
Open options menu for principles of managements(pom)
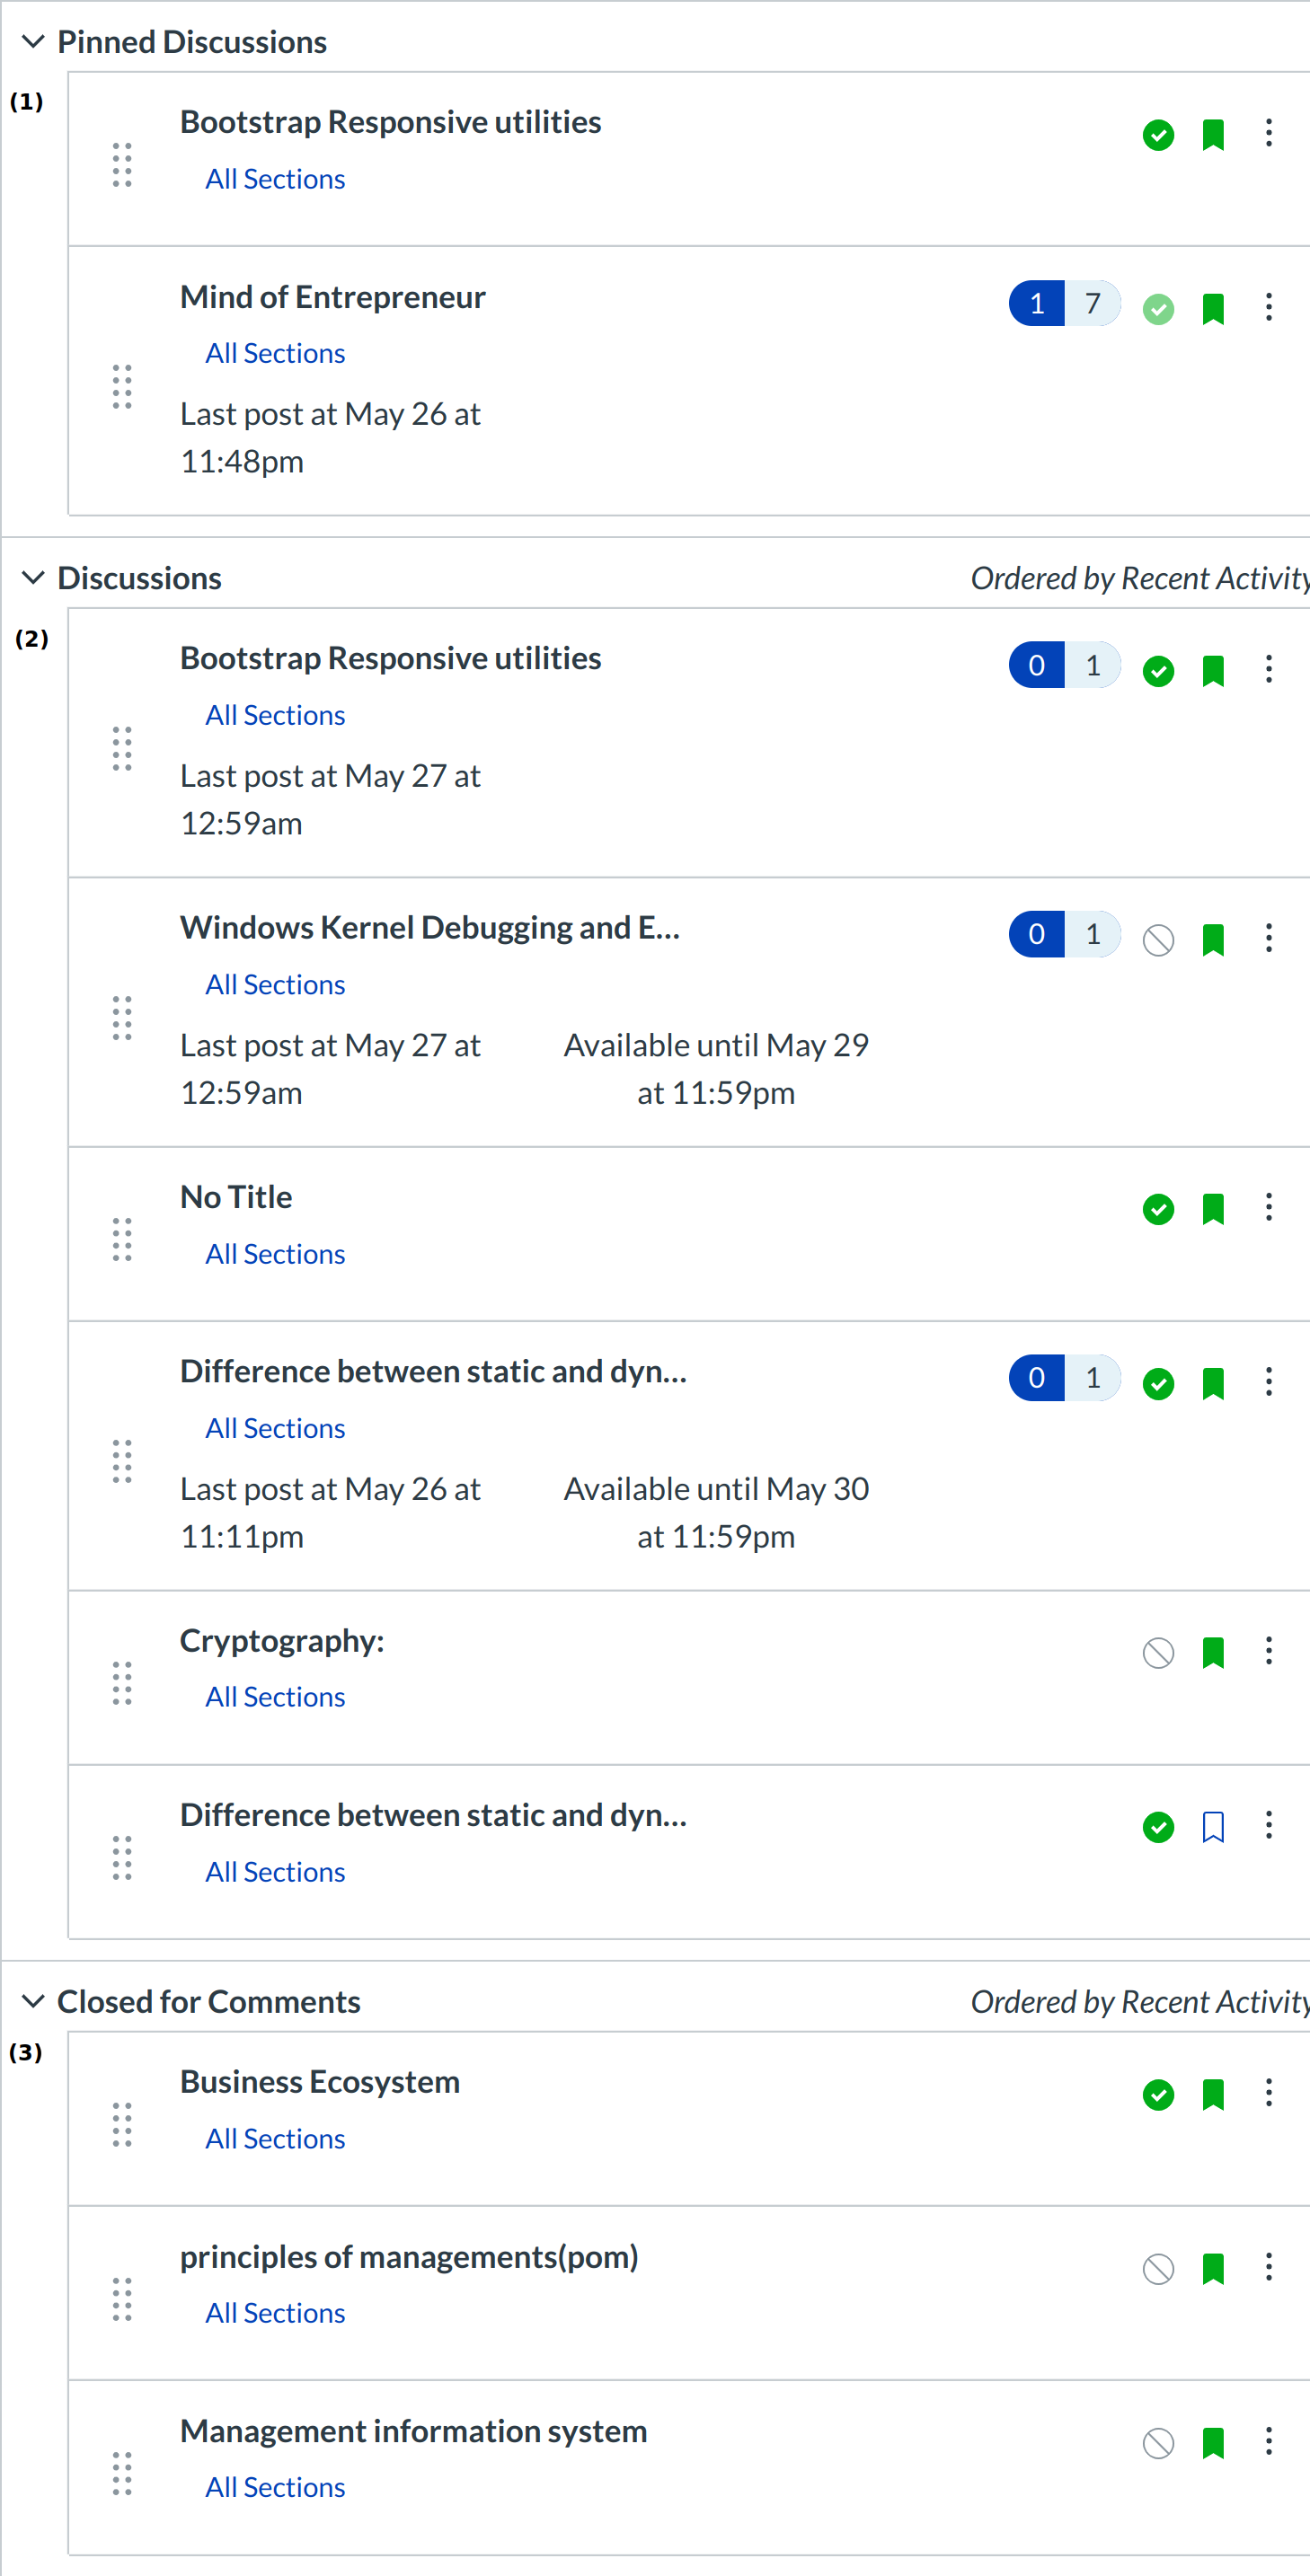(1268, 2267)
